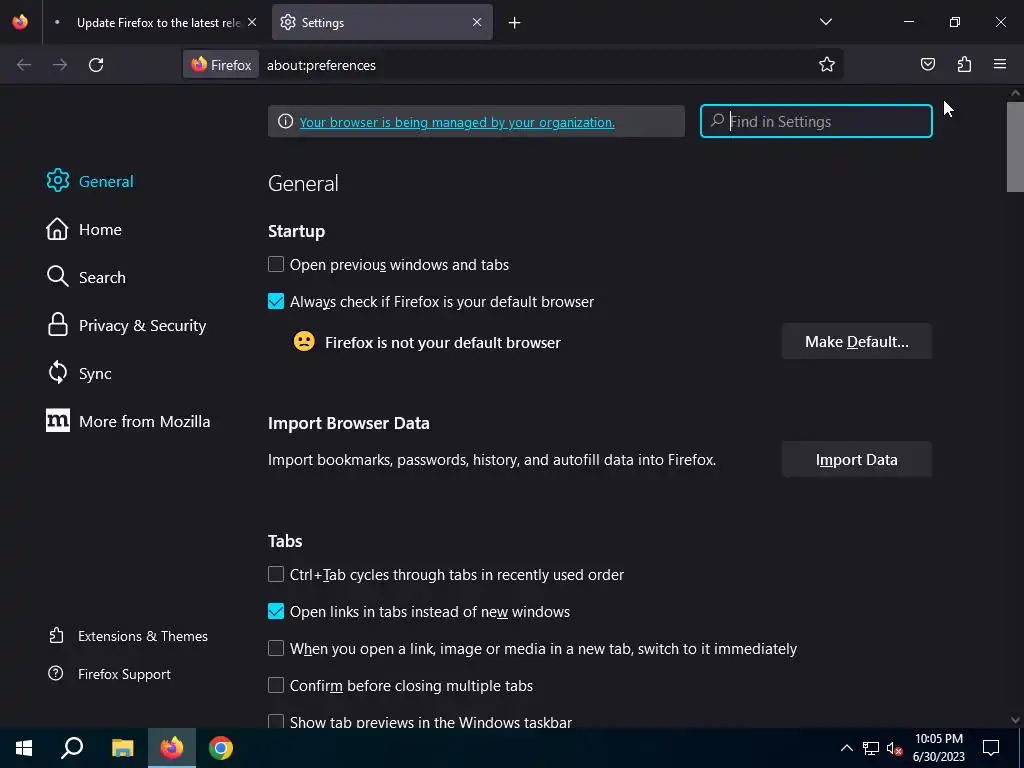Click the Make Default button
This screenshot has width=1024, height=768.
[856, 342]
